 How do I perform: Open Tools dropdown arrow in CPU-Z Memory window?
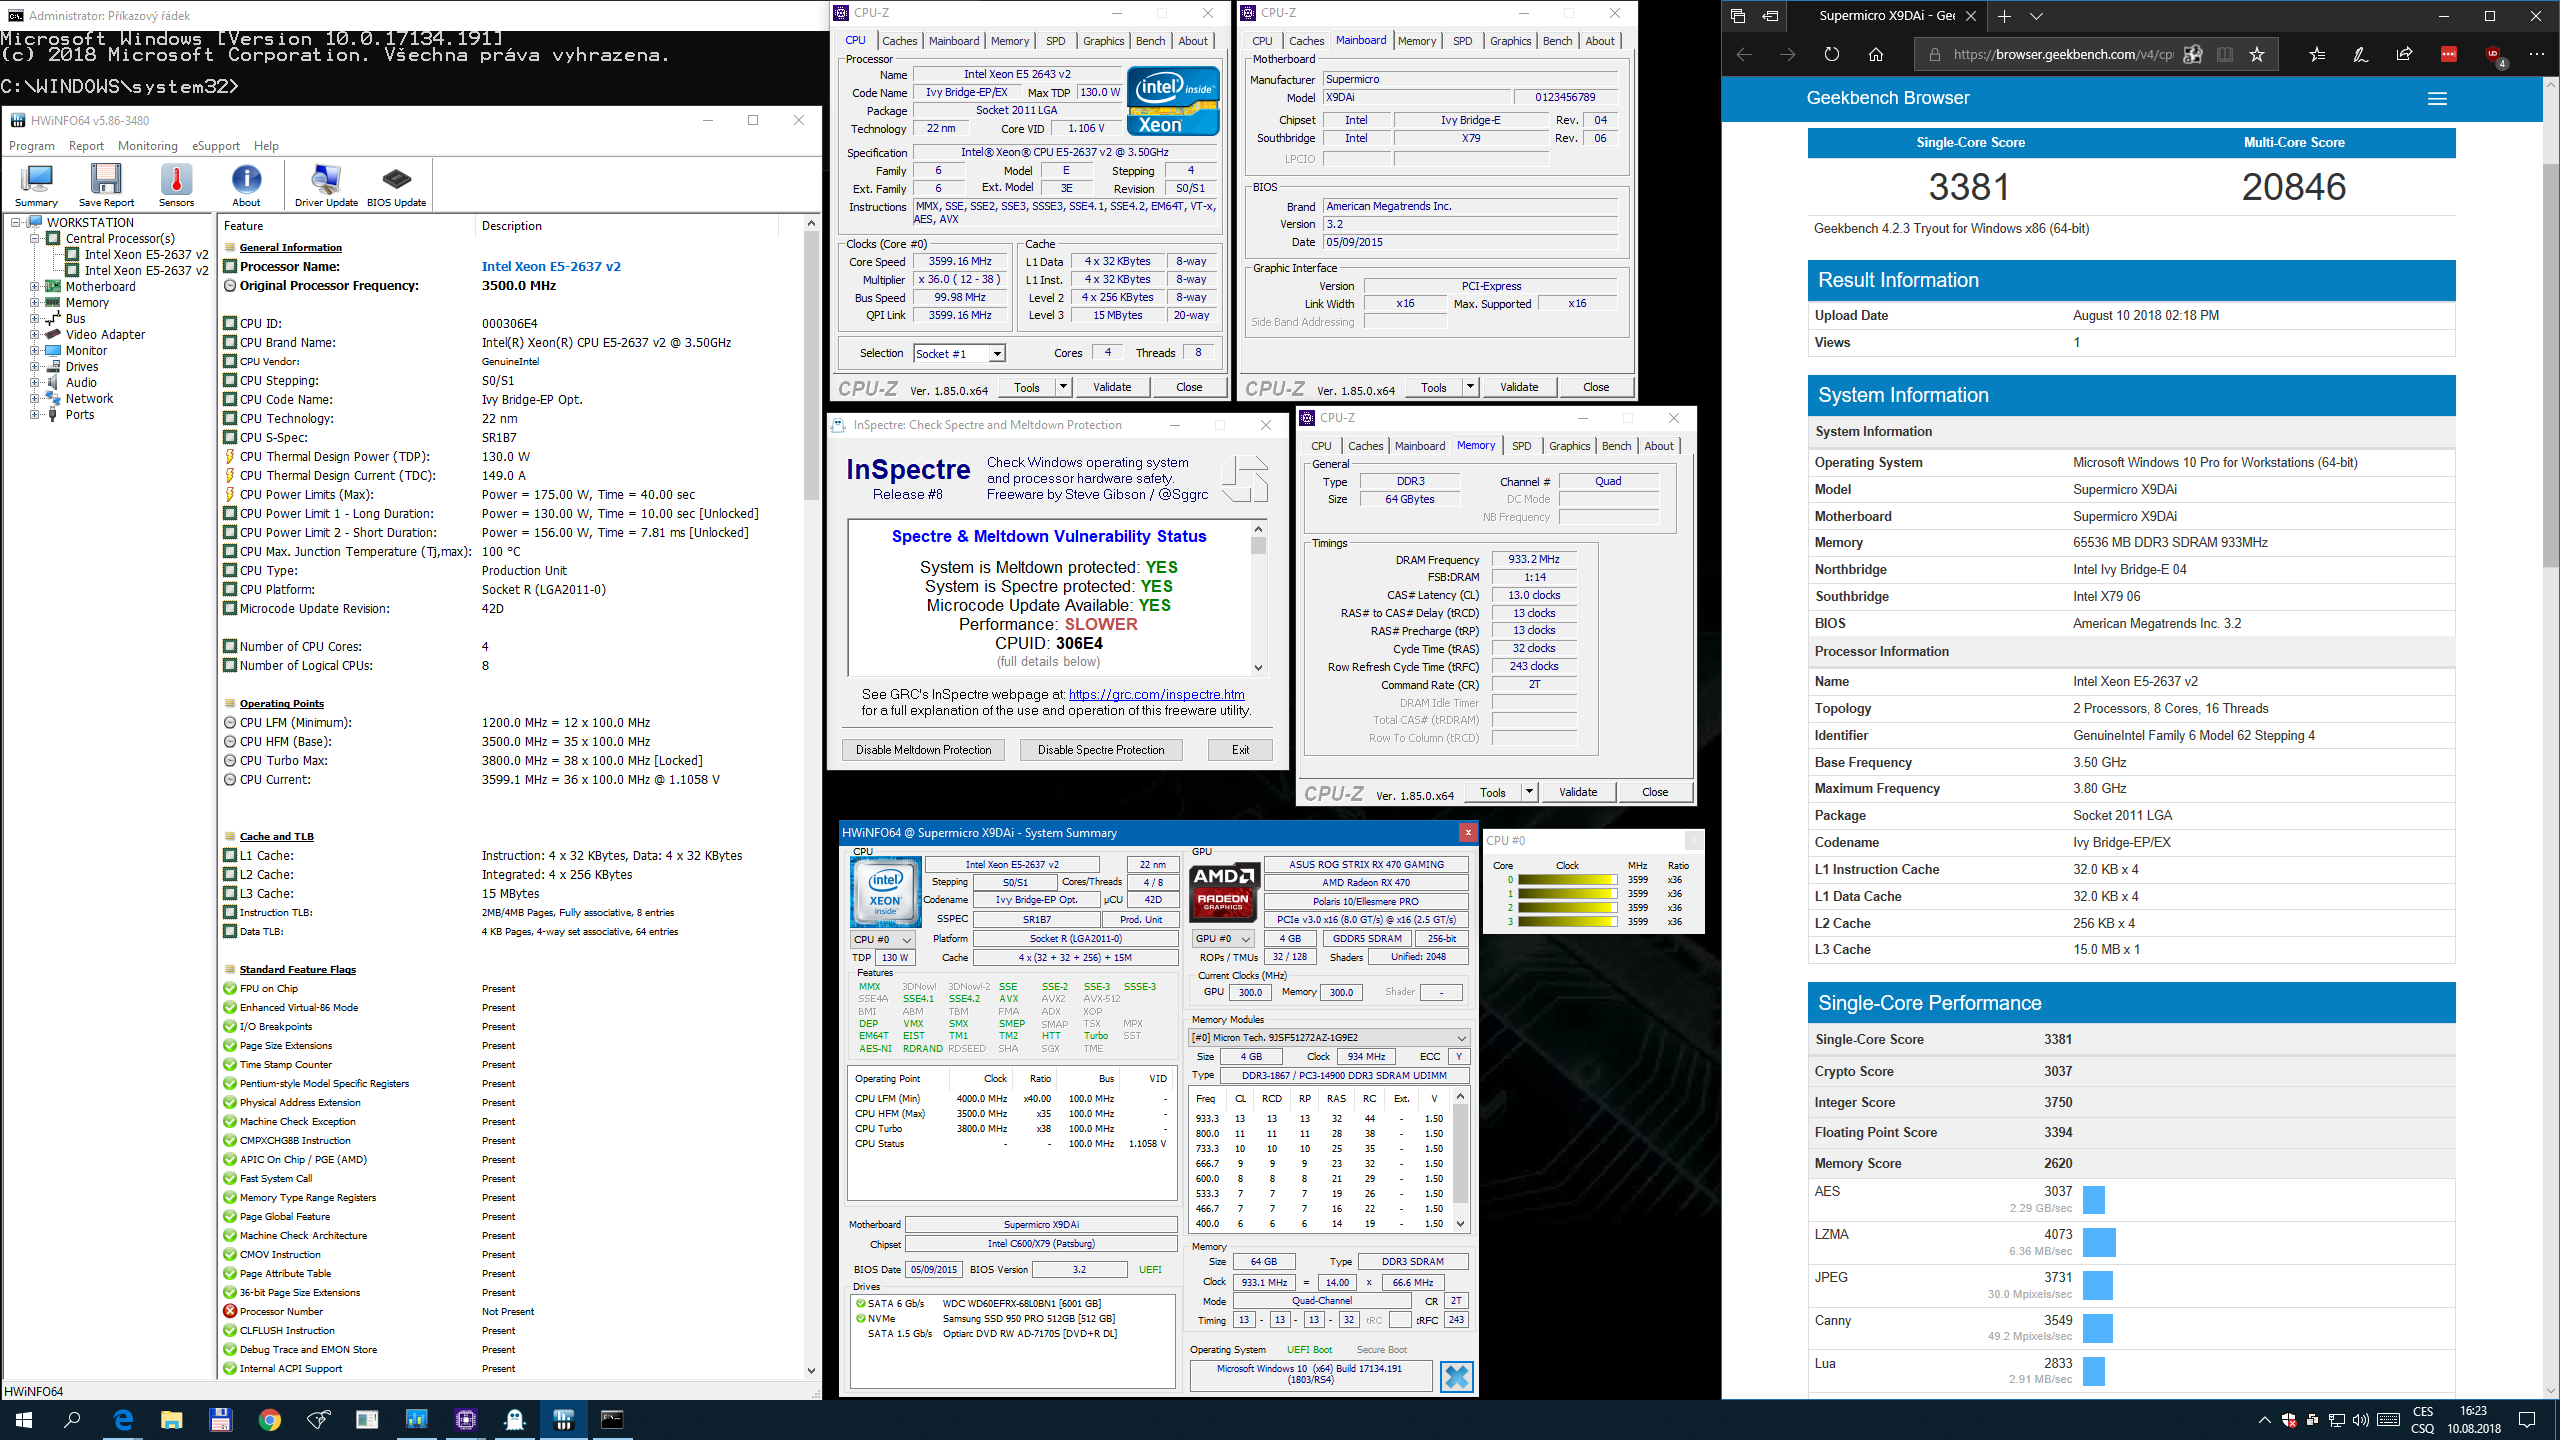click(x=1529, y=792)
